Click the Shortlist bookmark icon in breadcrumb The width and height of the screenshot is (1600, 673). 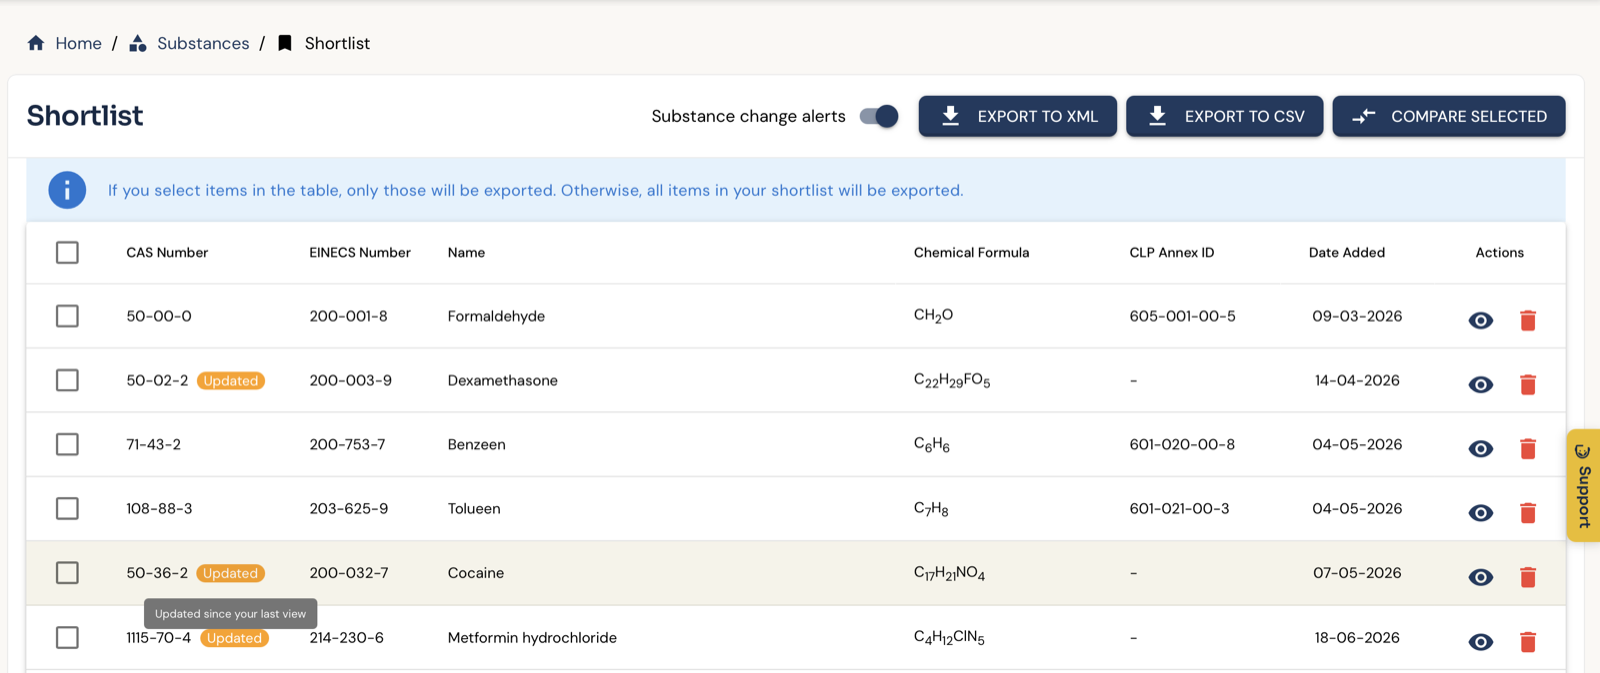(285, 43)
